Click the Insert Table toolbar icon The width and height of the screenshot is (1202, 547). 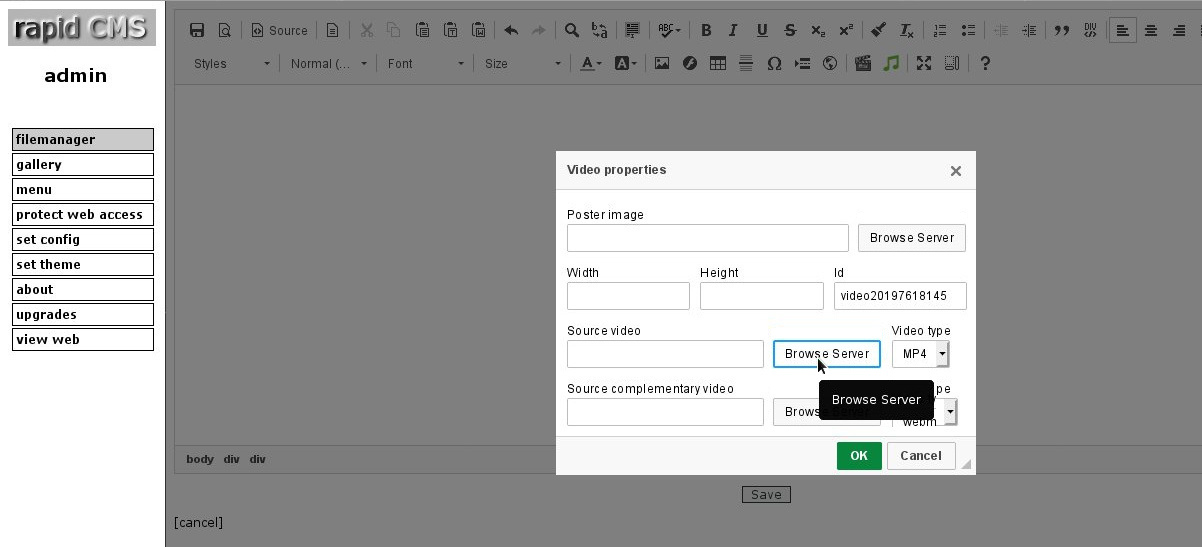click(x=717, y=63)
